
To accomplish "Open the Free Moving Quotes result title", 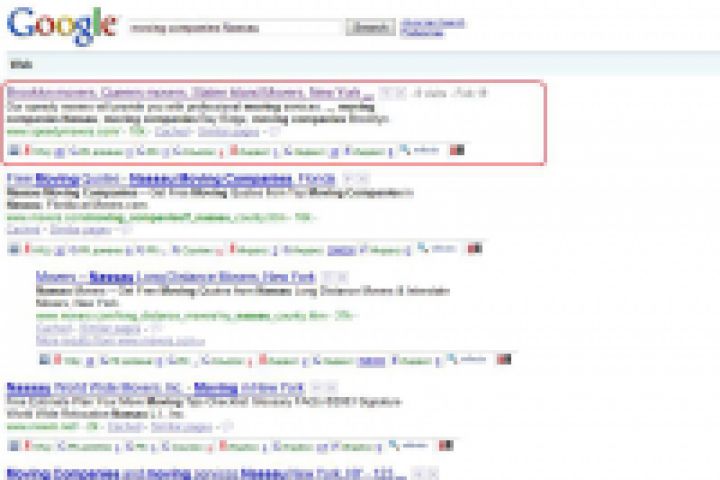I will coord(171,179).
